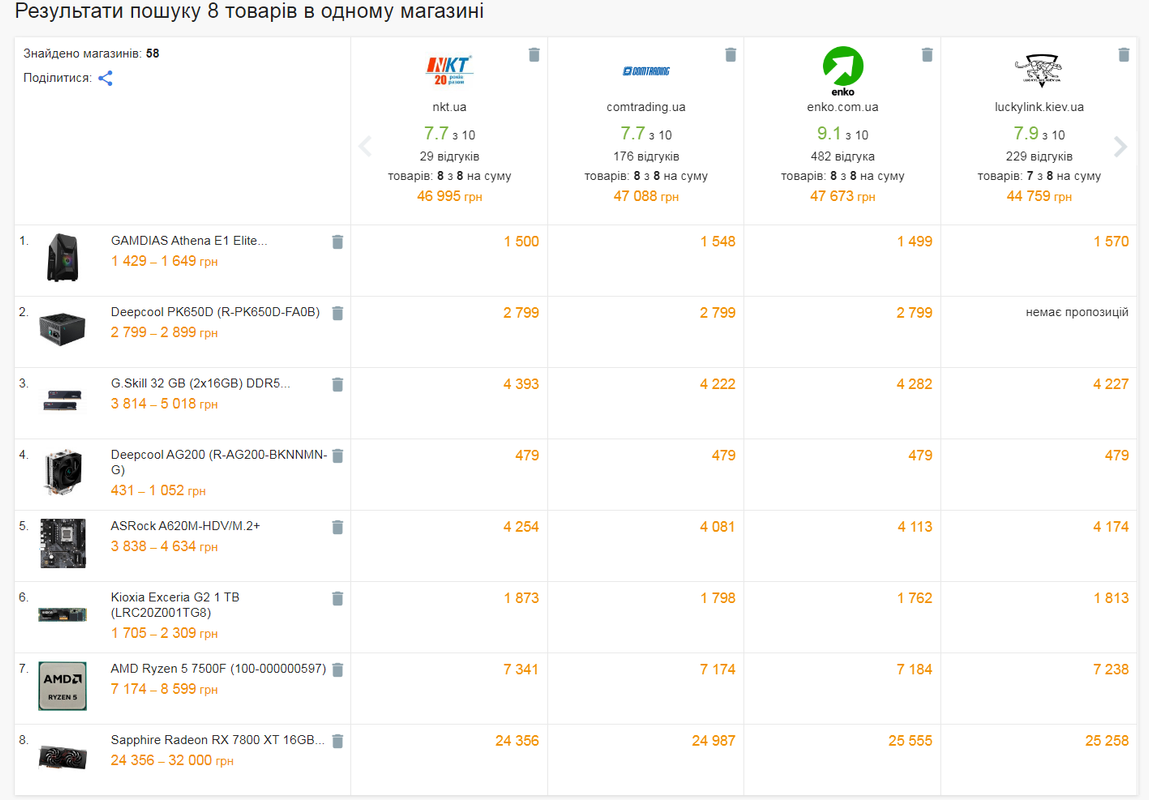The width and height of the screenshot is (1149, 800).
Task: Open 482 відгука reviews for enko.com.ua
Action: 843,156
